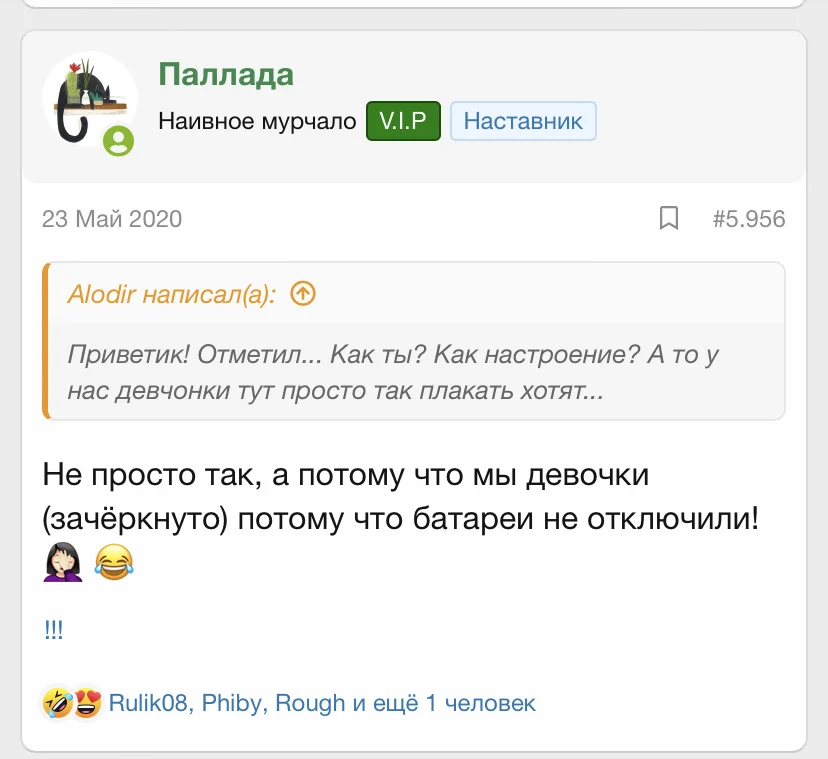Click the '!!!' signature link
Screen dimensions: 828x759
(x=54, y=631)
